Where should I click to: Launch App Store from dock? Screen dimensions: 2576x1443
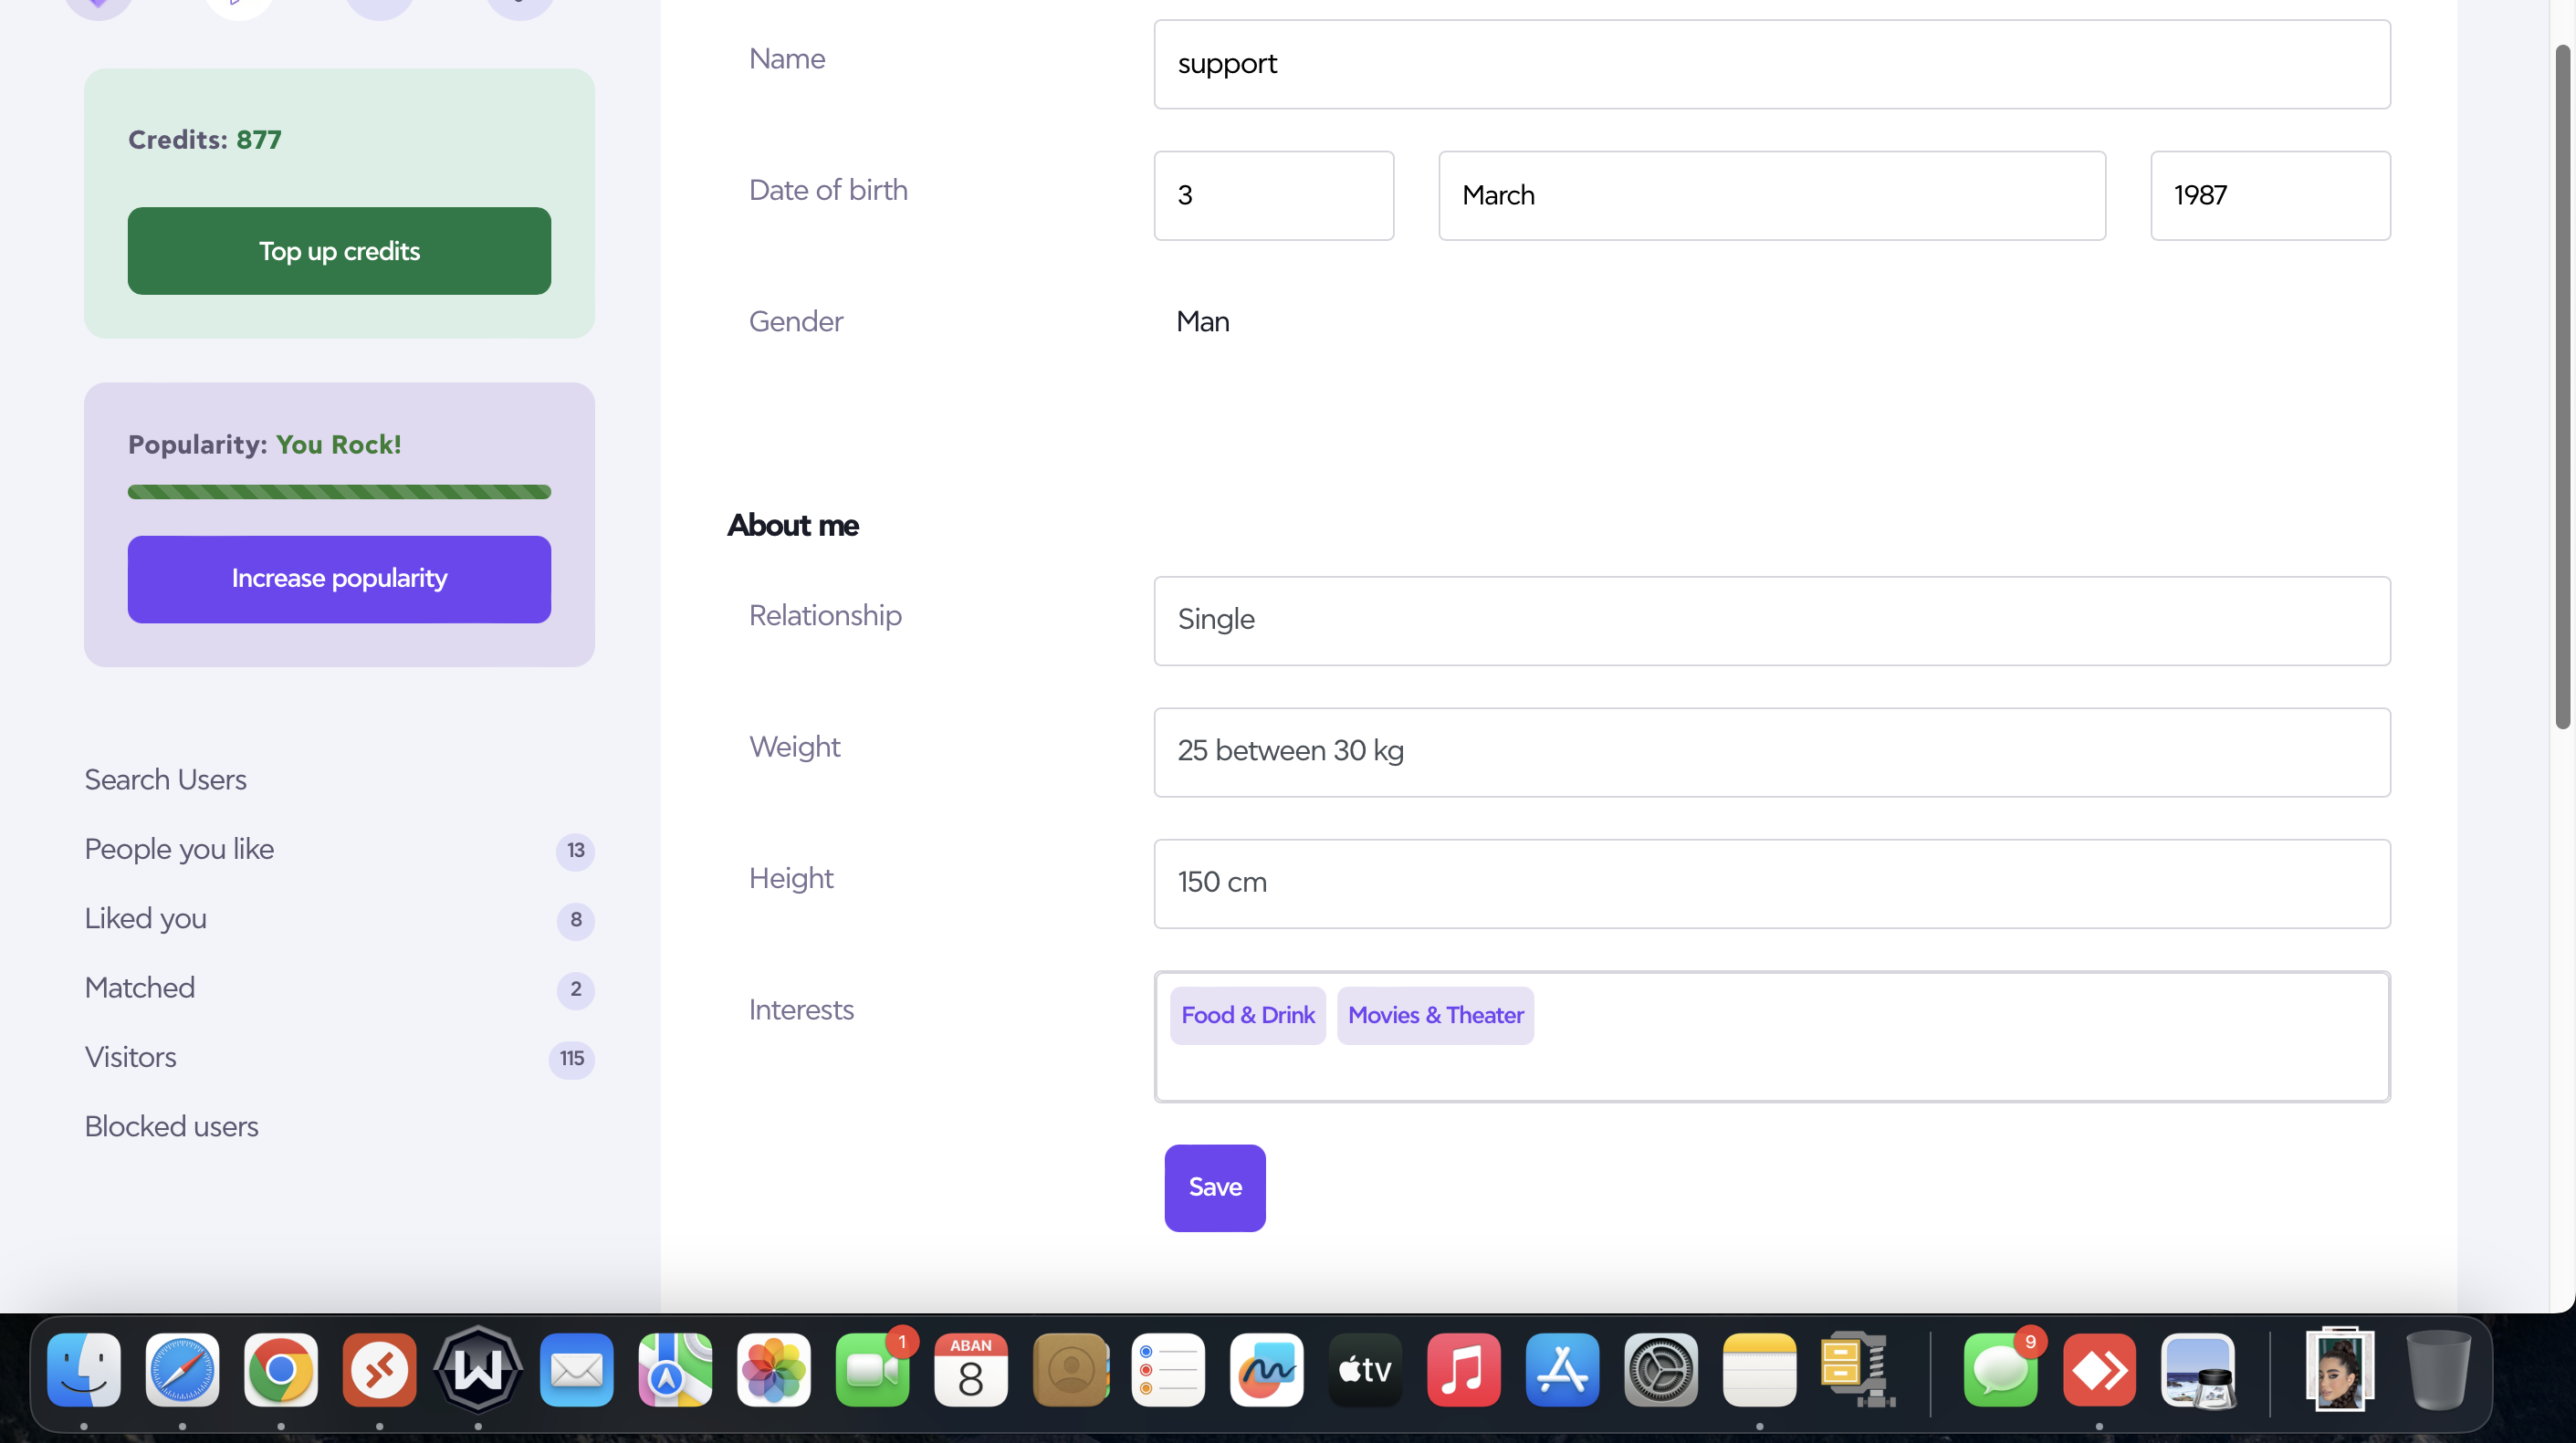click(x=1562, y=1369)
